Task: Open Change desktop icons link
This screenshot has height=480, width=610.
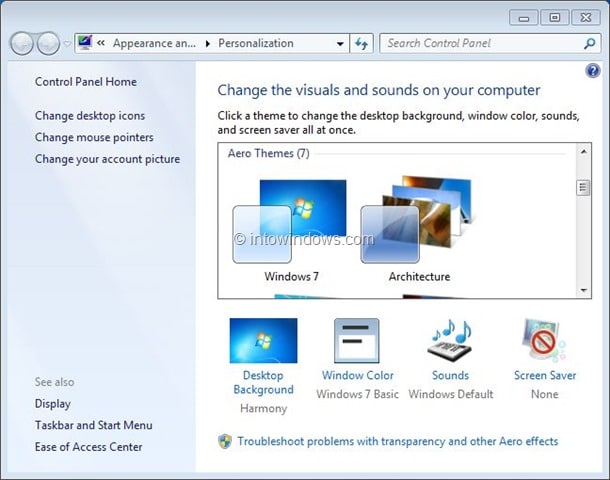Action: point(90,116)
